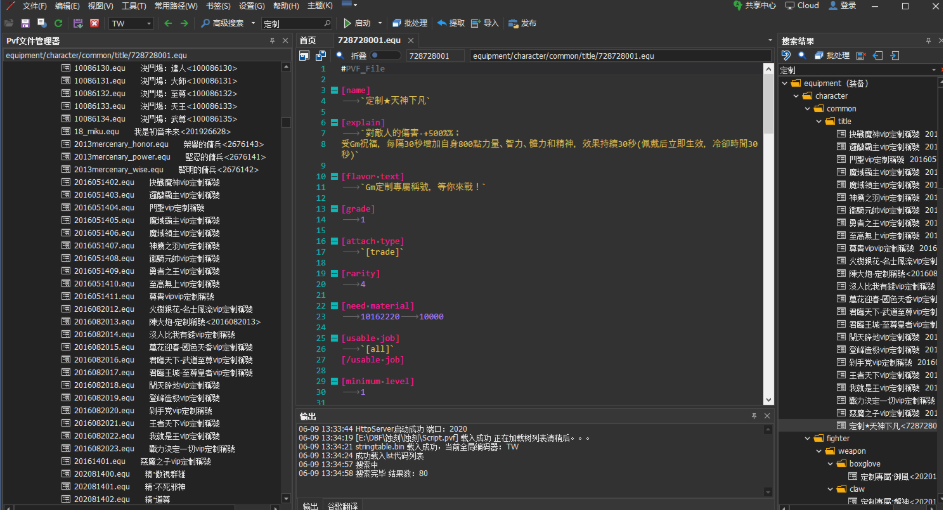Collapse the [flavor text] code block
The image size is (943, 510).
tap(334, 177)
